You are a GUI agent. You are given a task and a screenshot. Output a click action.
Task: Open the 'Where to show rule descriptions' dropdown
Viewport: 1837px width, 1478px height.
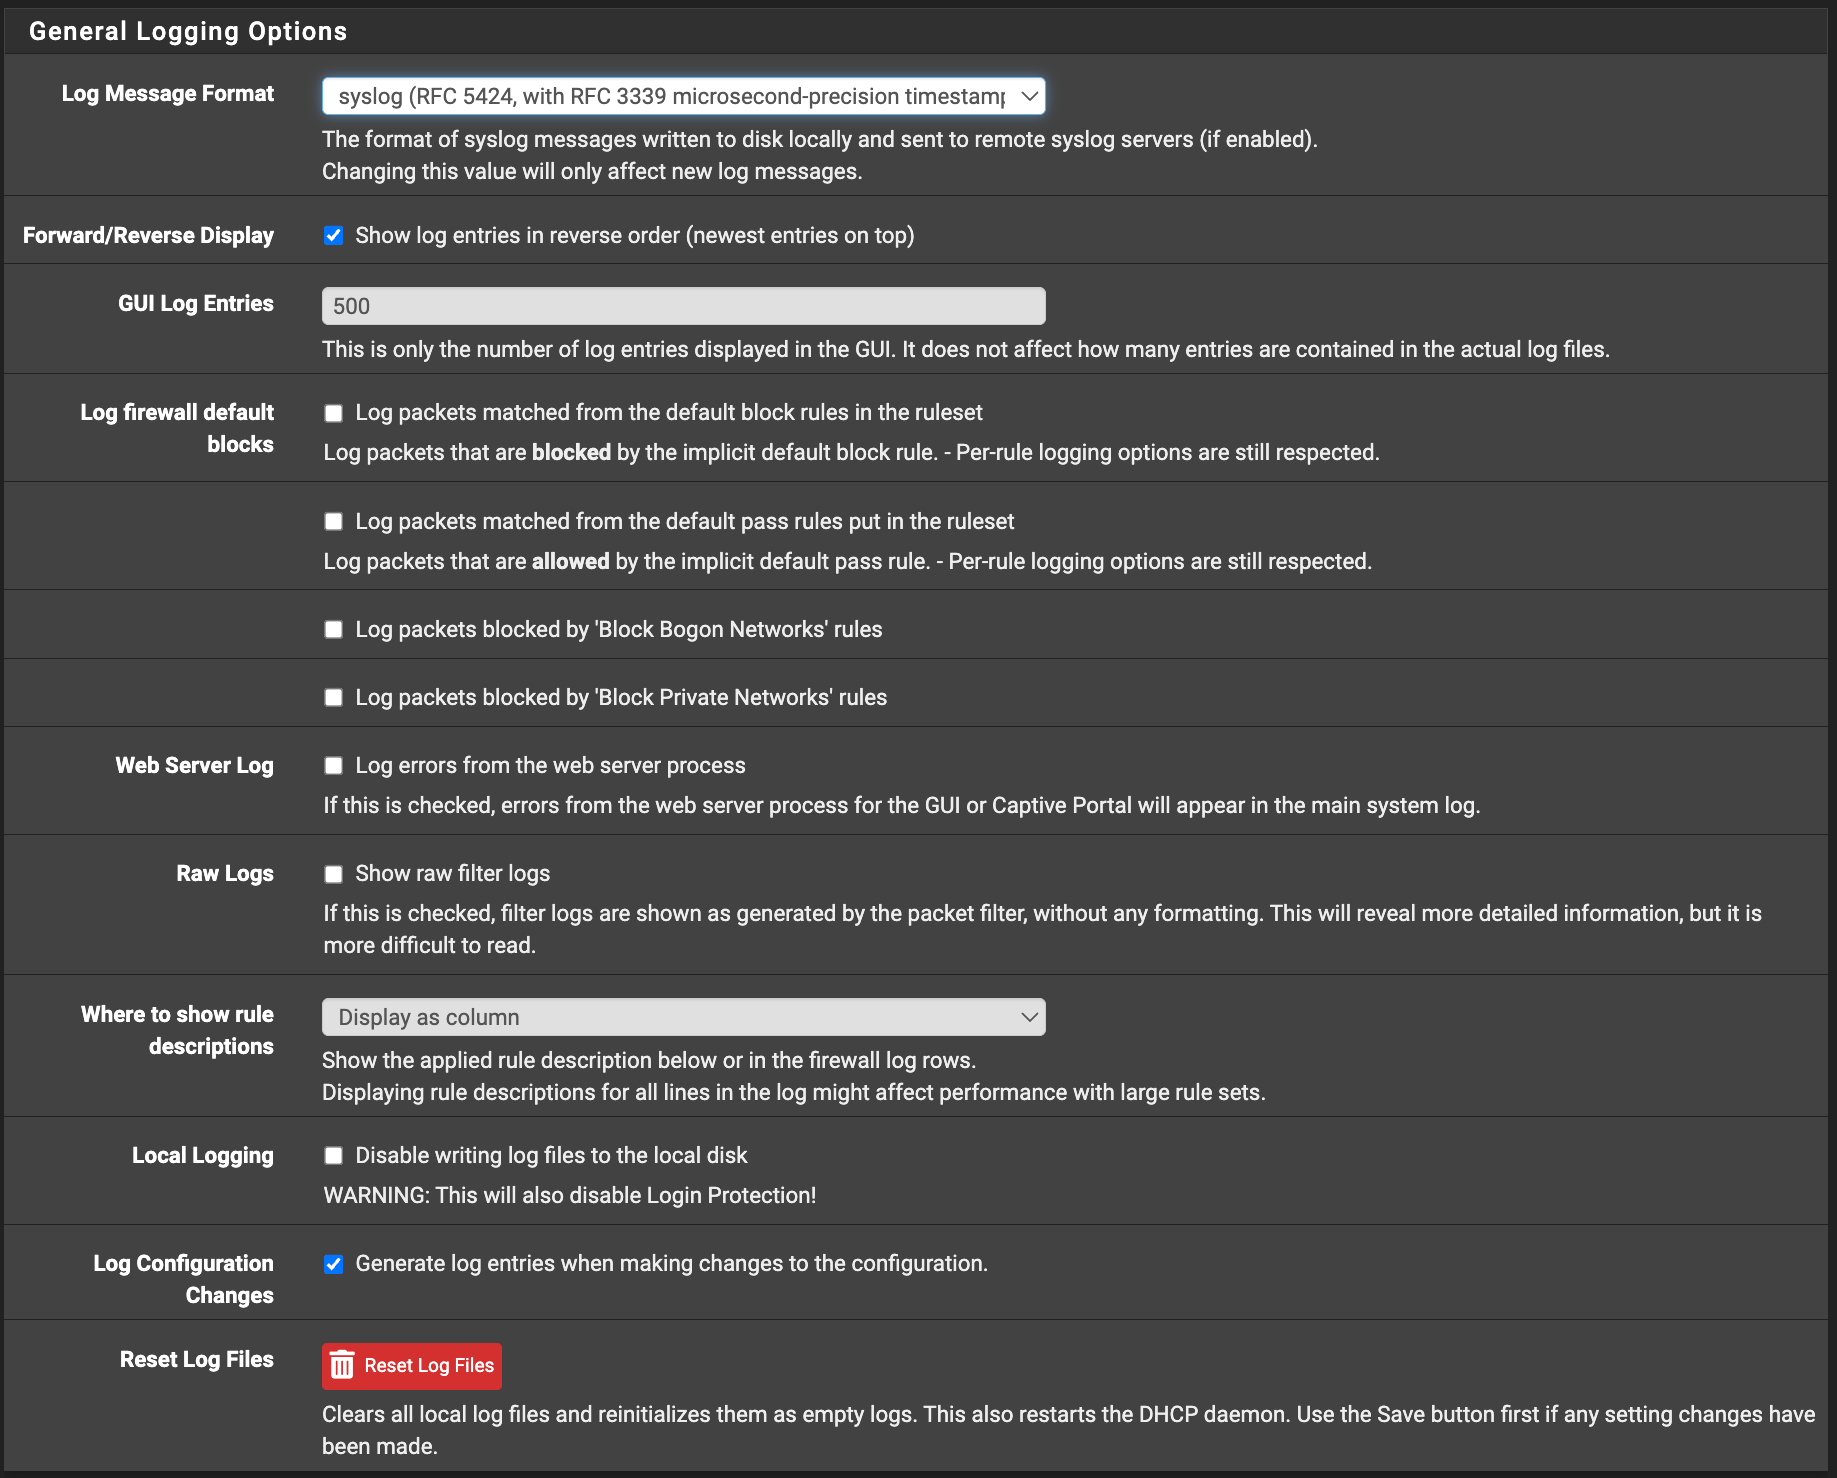[683, 1016]
